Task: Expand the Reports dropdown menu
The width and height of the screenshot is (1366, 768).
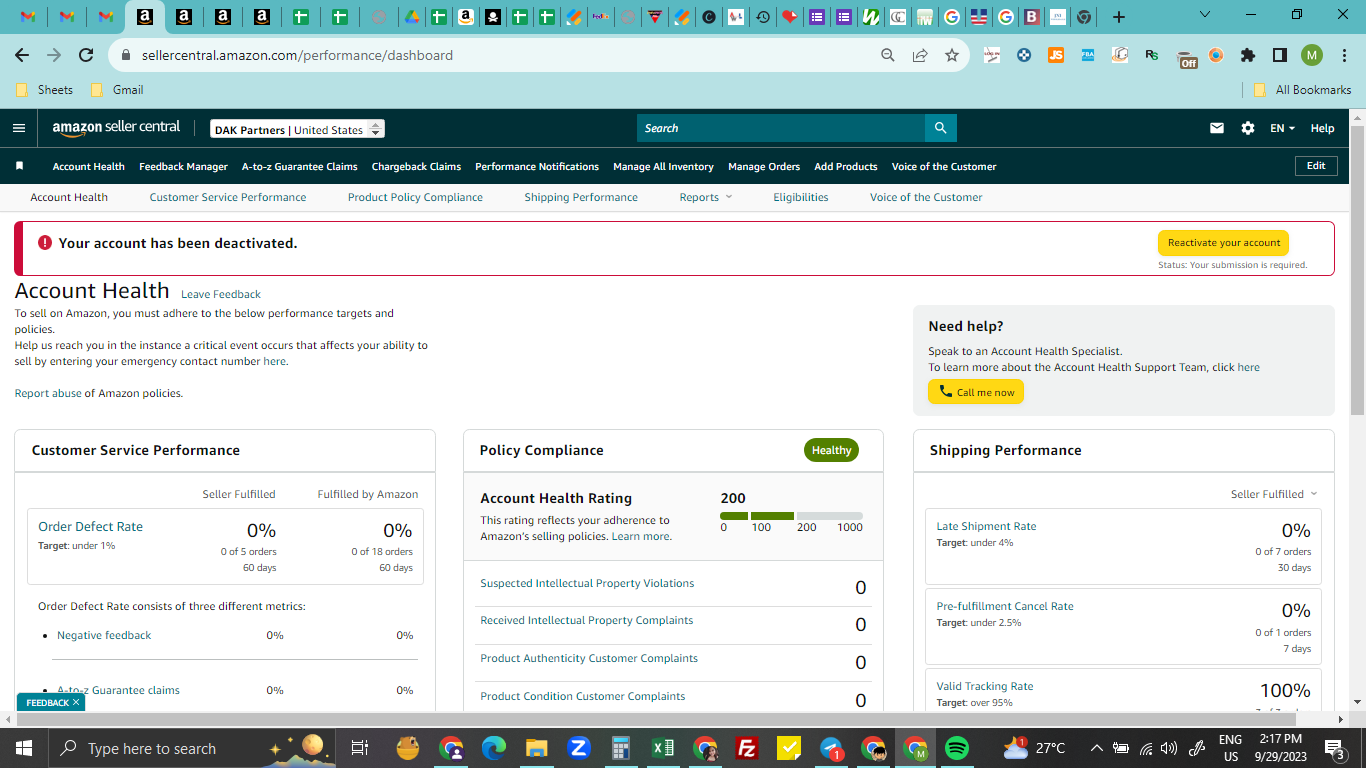Action: pyautogui.click(x=705, y=197)
